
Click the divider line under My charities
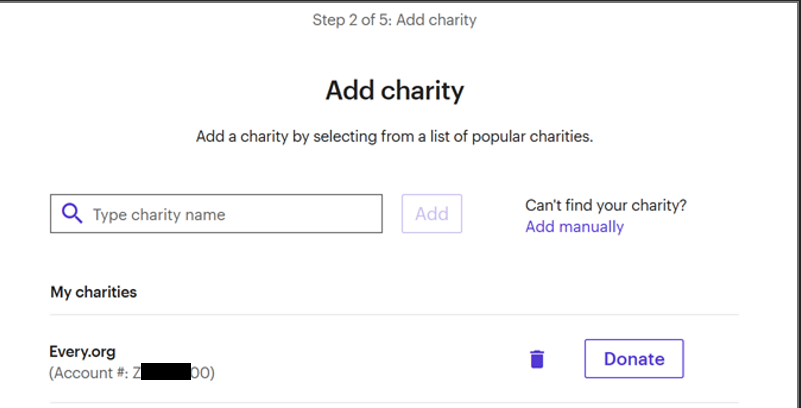(394, 315)
